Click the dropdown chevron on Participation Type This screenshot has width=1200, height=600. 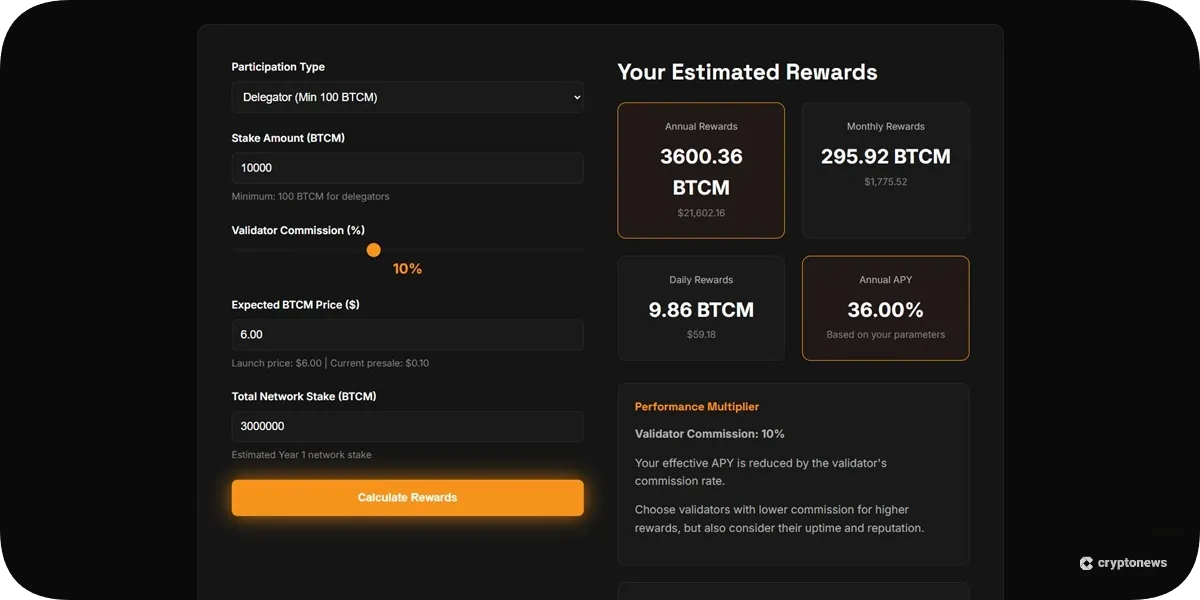[575, 97]
